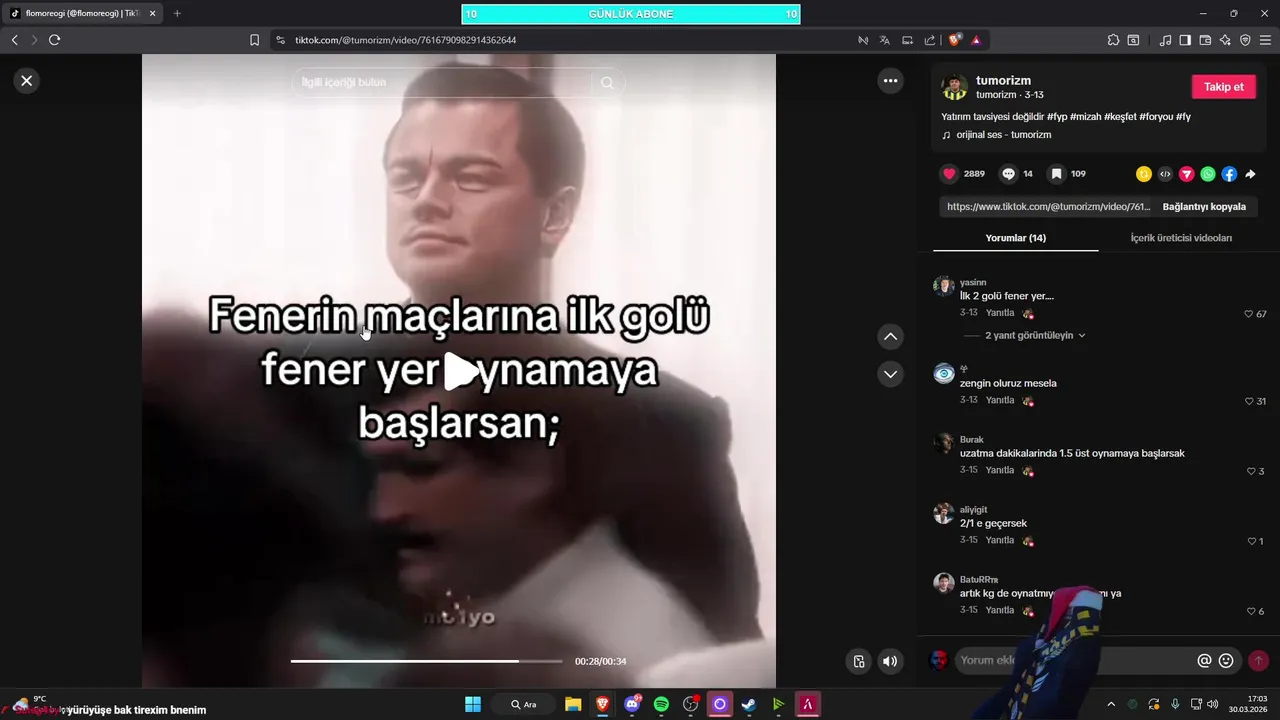Open Steam from the taskbar
Viewport: 1280px width, 720px height.
point(748,704)
